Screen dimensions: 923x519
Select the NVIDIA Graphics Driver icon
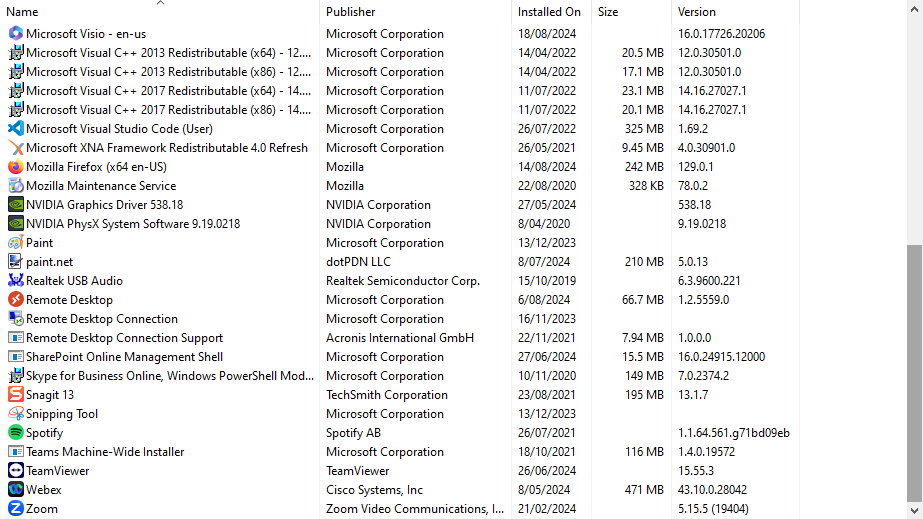coord(15,205)
